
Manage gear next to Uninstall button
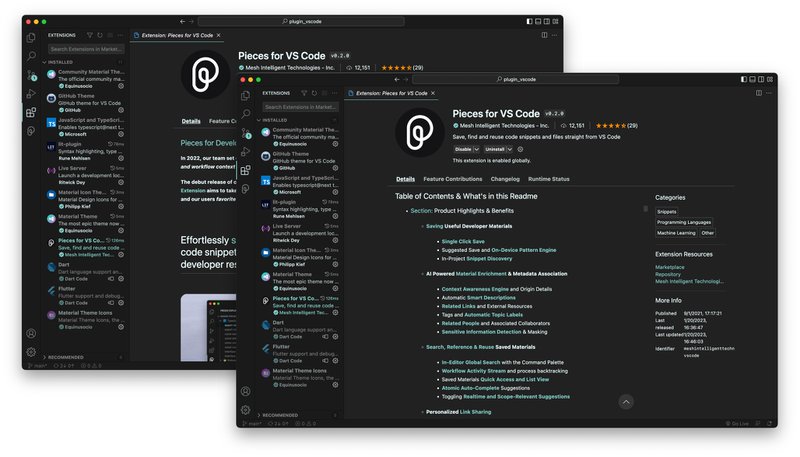(x=520, y=149)
